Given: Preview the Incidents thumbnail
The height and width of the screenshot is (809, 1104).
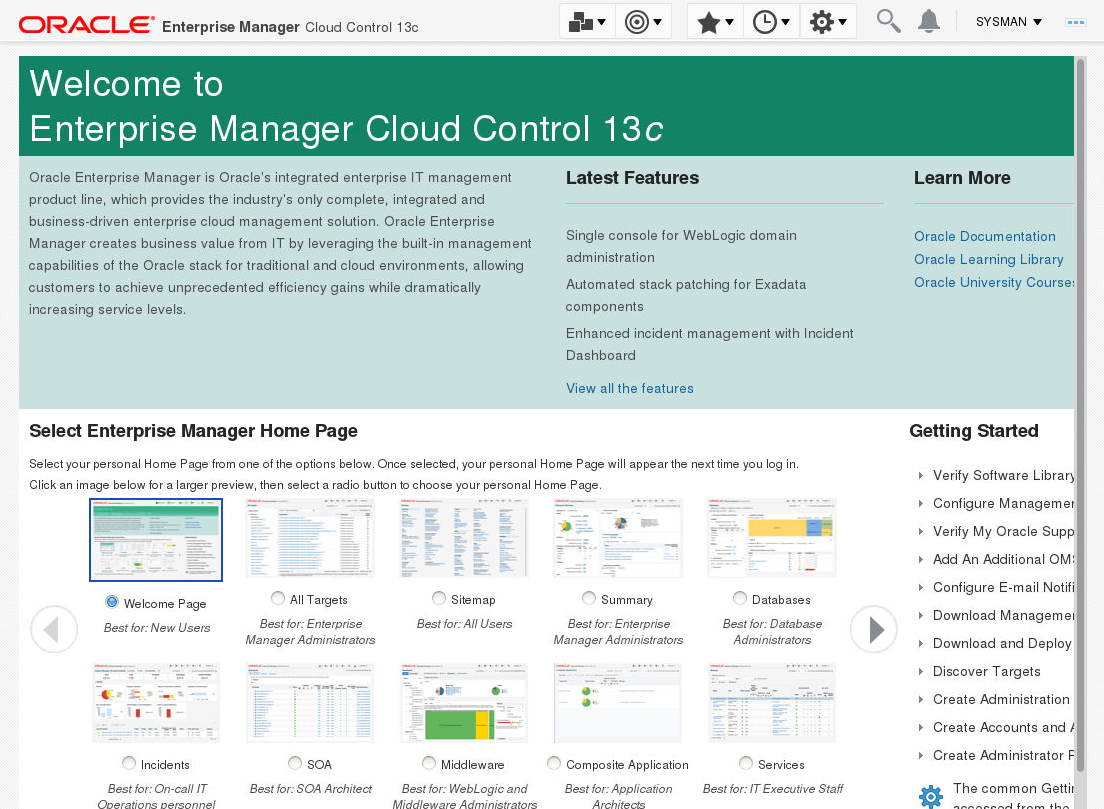Looking at the screenshot, I should 156,703.
